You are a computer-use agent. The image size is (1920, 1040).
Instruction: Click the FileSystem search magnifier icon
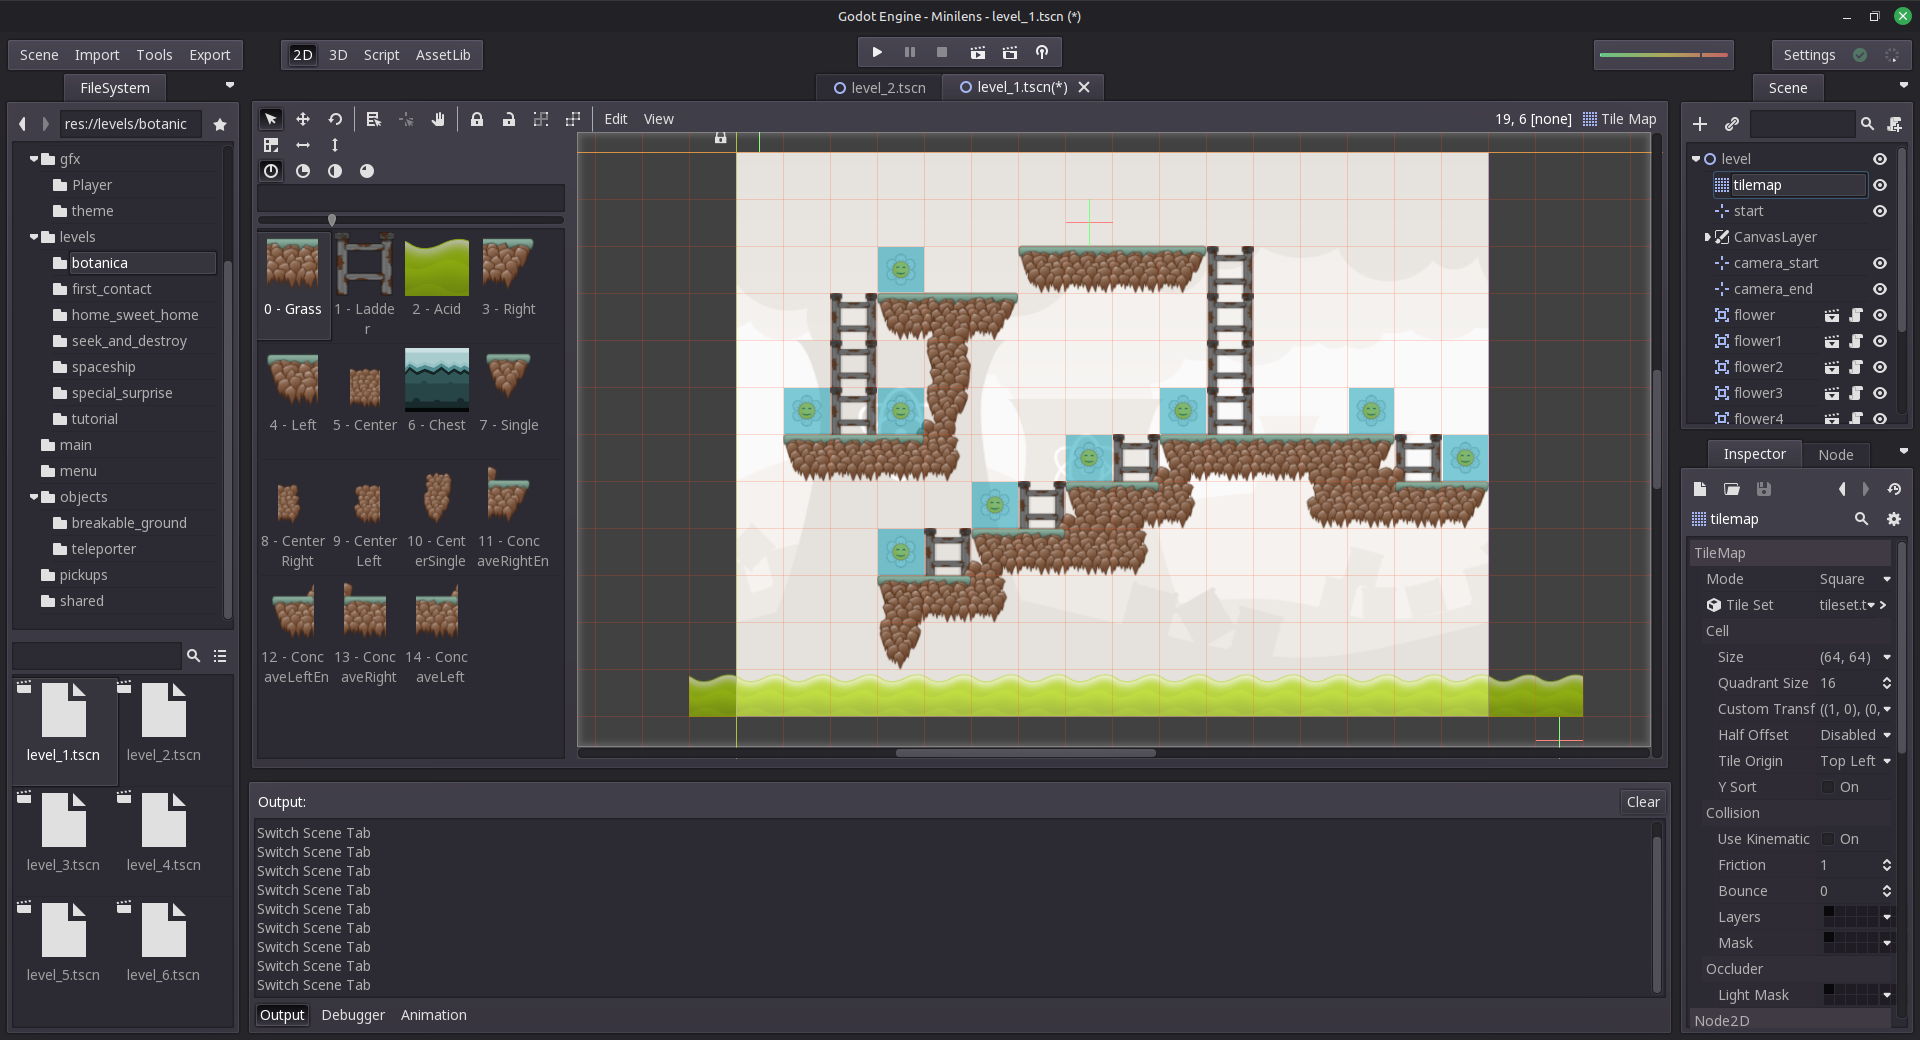click(x=193, y=656)
